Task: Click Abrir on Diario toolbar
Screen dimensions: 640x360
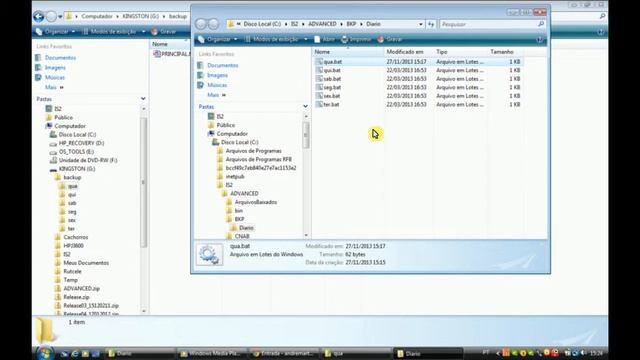Action: click(324, 39)
